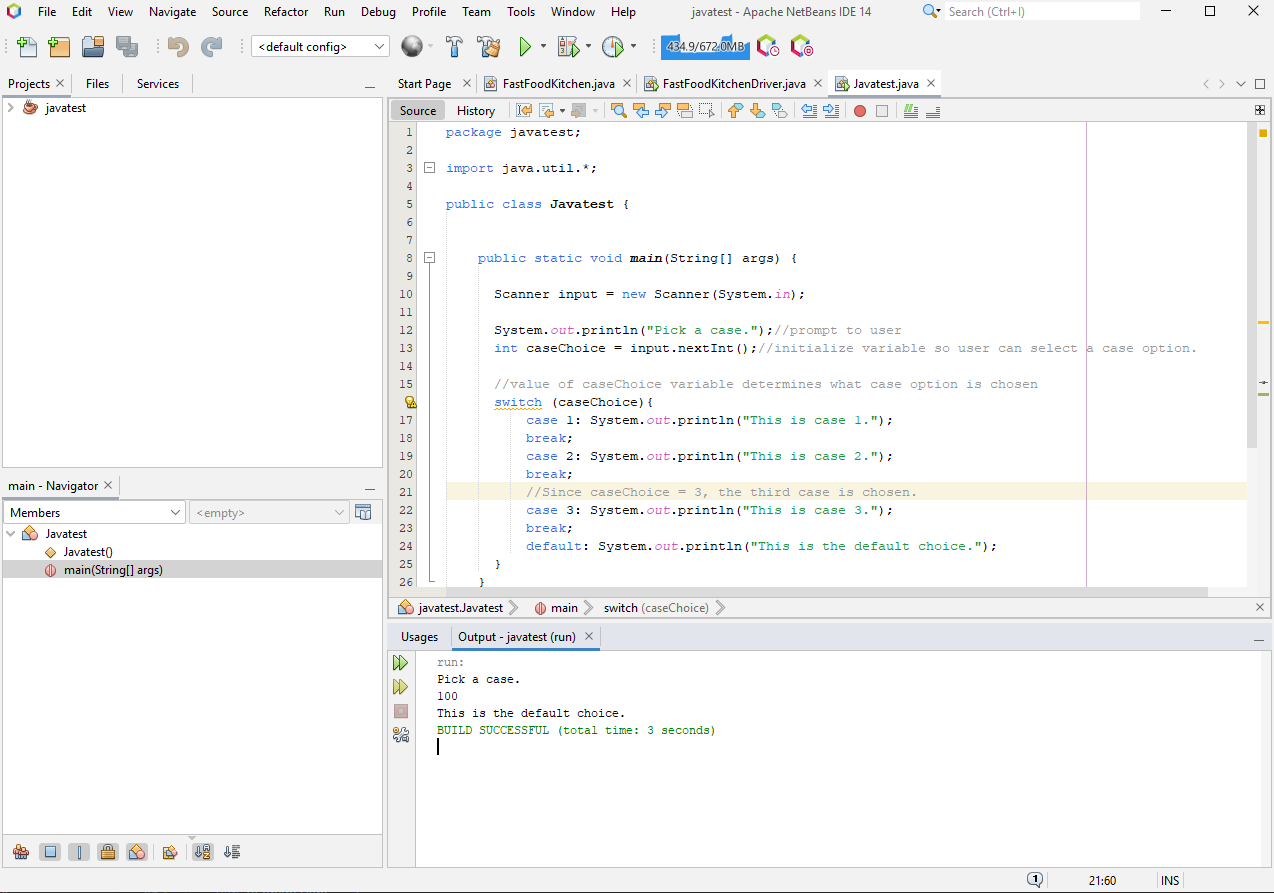Open the debug dropdown arrow
Viewport: 1274px width, 893px height.
pyautogui.click(x=588, y=46)
